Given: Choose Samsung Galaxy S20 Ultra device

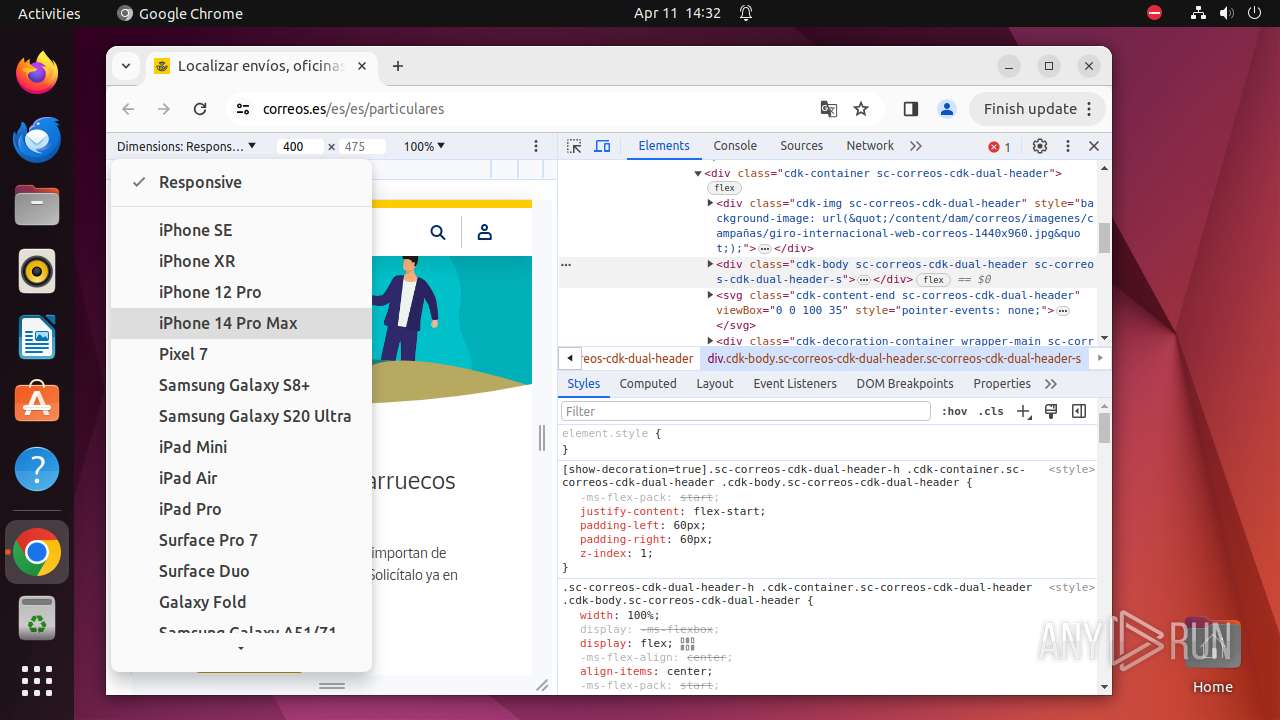Looking at the screenshot, I should pyautogui.click(x=241, y=416).
